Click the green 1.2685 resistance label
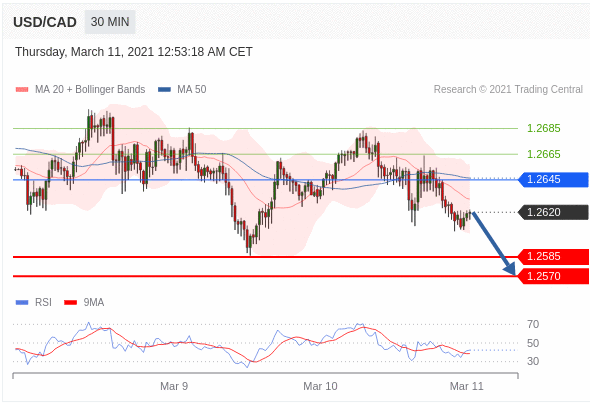590x407 pixels. [543, 129]
